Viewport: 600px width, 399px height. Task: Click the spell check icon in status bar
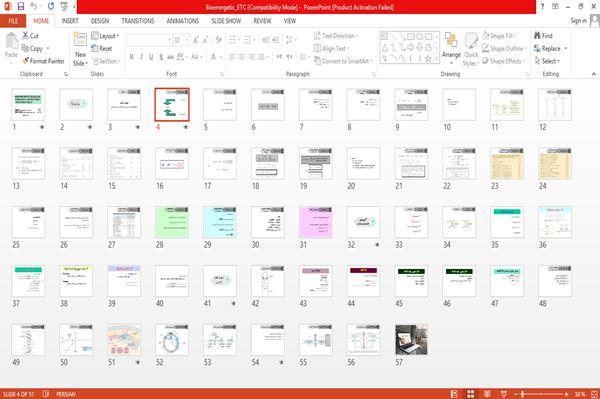point(46,394)
